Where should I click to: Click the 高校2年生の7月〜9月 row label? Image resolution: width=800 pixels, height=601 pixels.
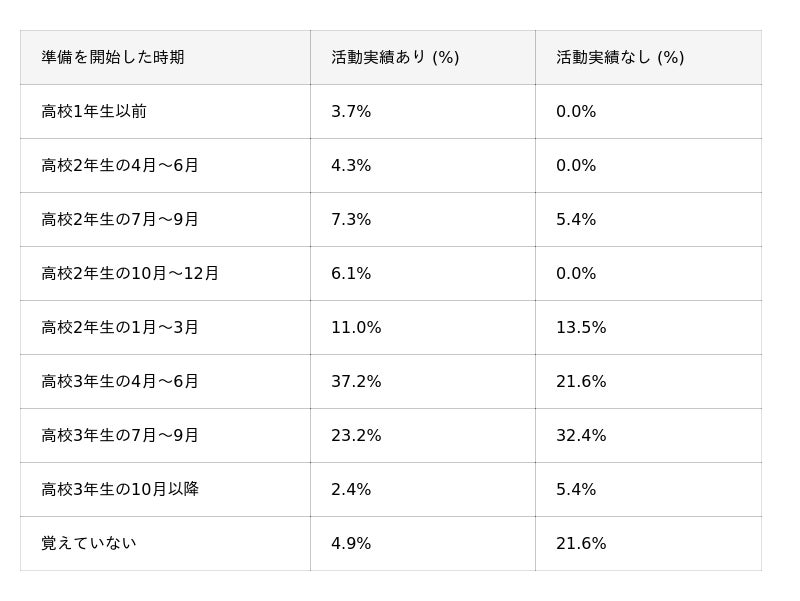[x=120, y=219]
